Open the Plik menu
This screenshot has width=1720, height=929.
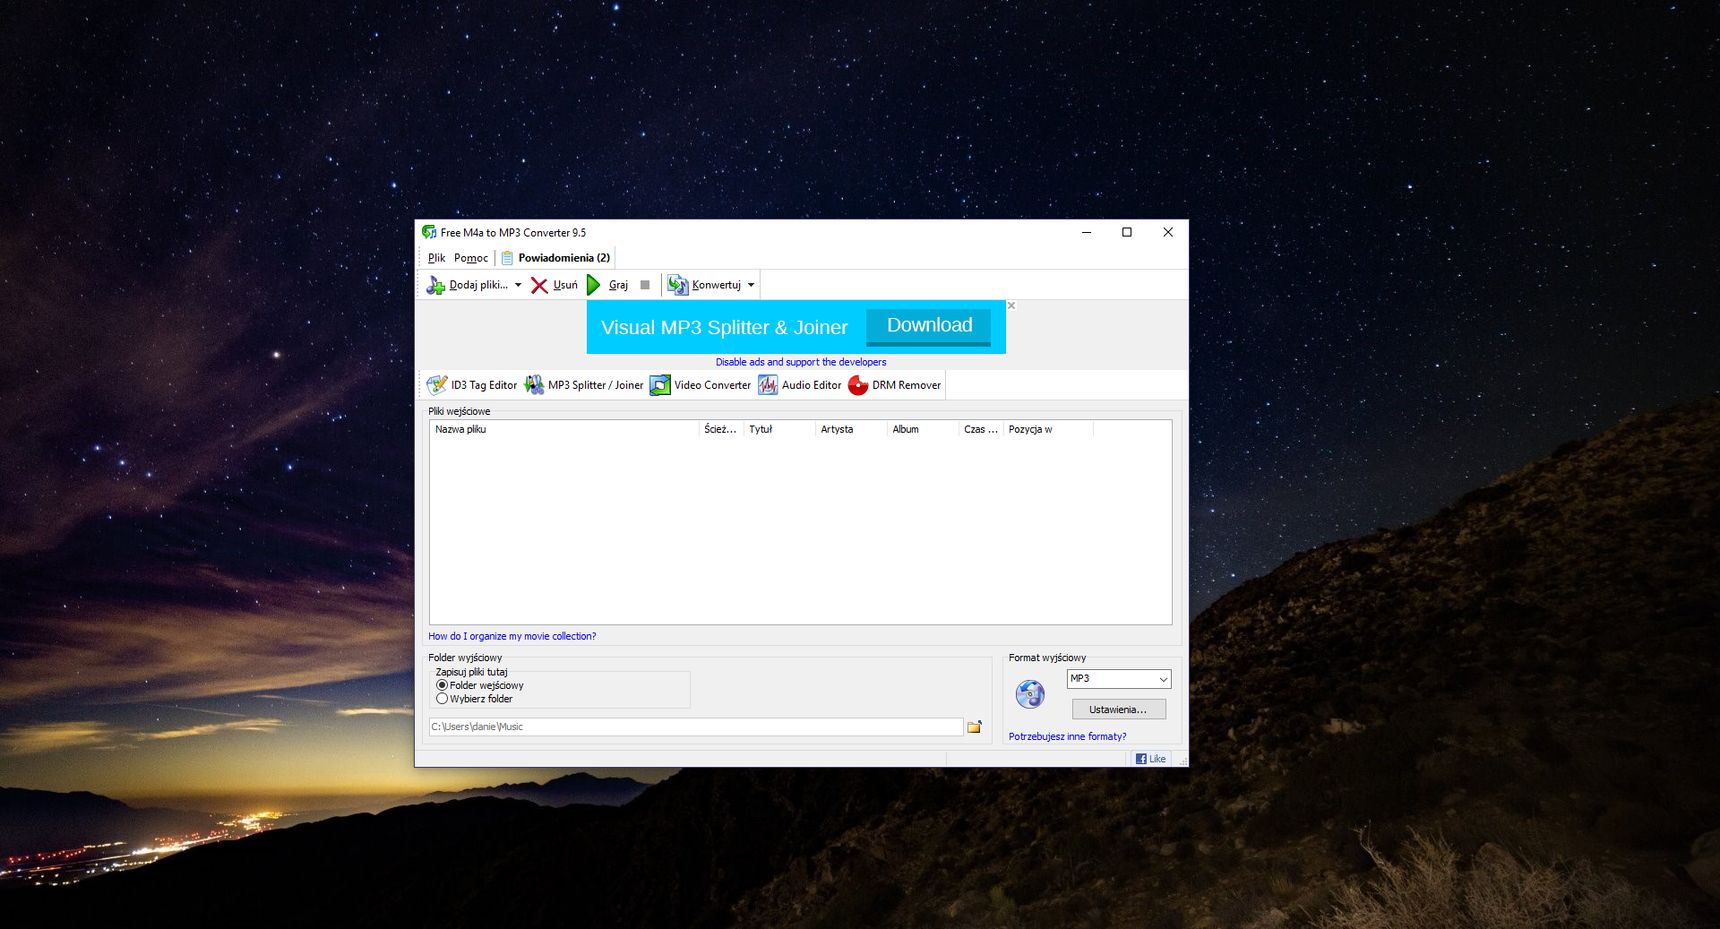437,258
